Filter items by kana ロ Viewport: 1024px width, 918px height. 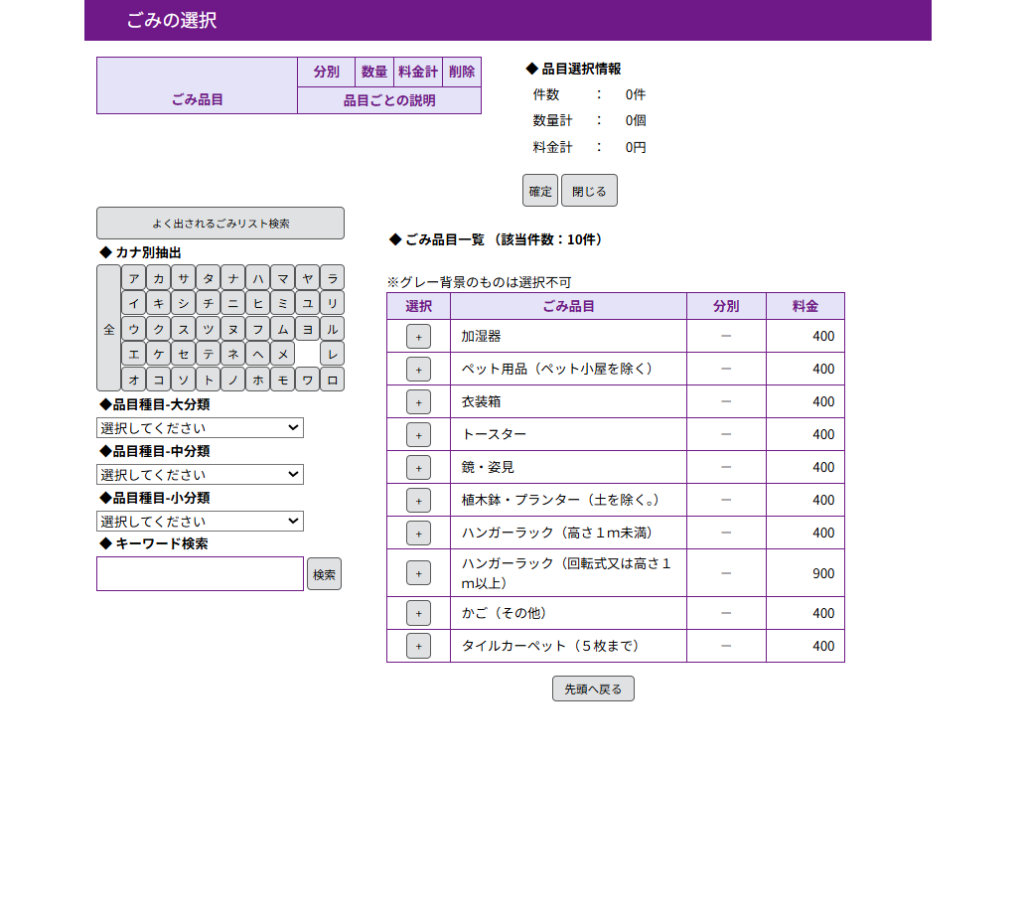pyautogui.click(x=332, y=380)
